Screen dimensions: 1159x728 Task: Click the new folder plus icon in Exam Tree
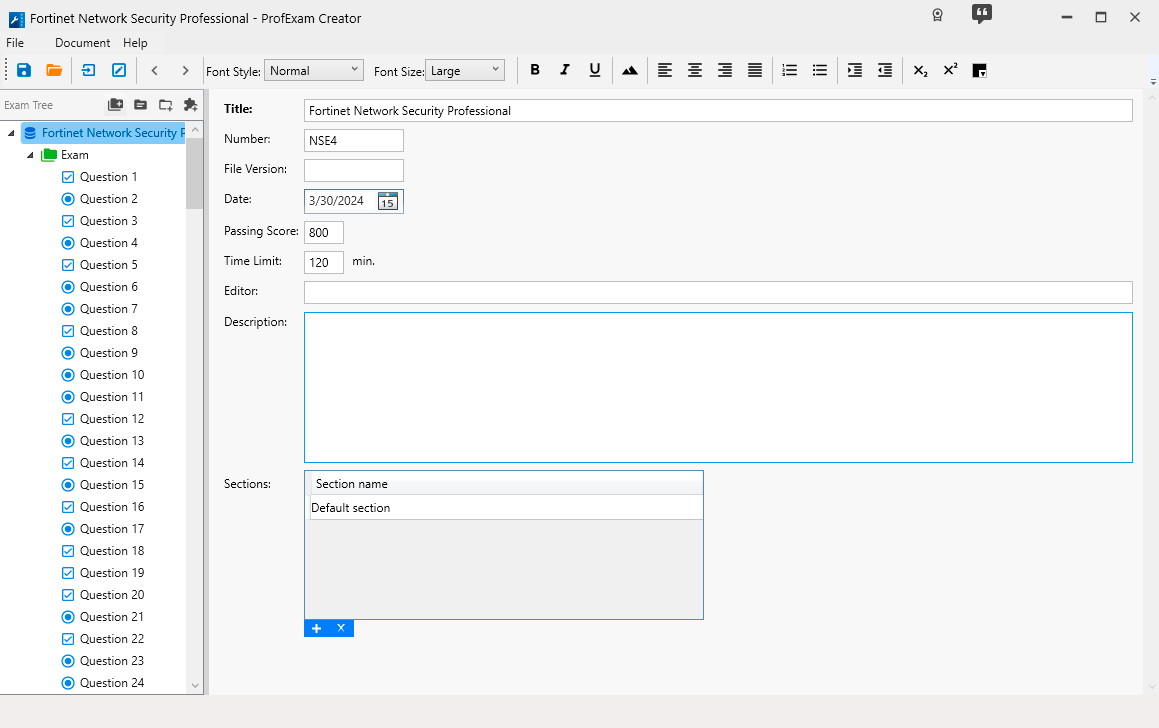coord(166,105)
